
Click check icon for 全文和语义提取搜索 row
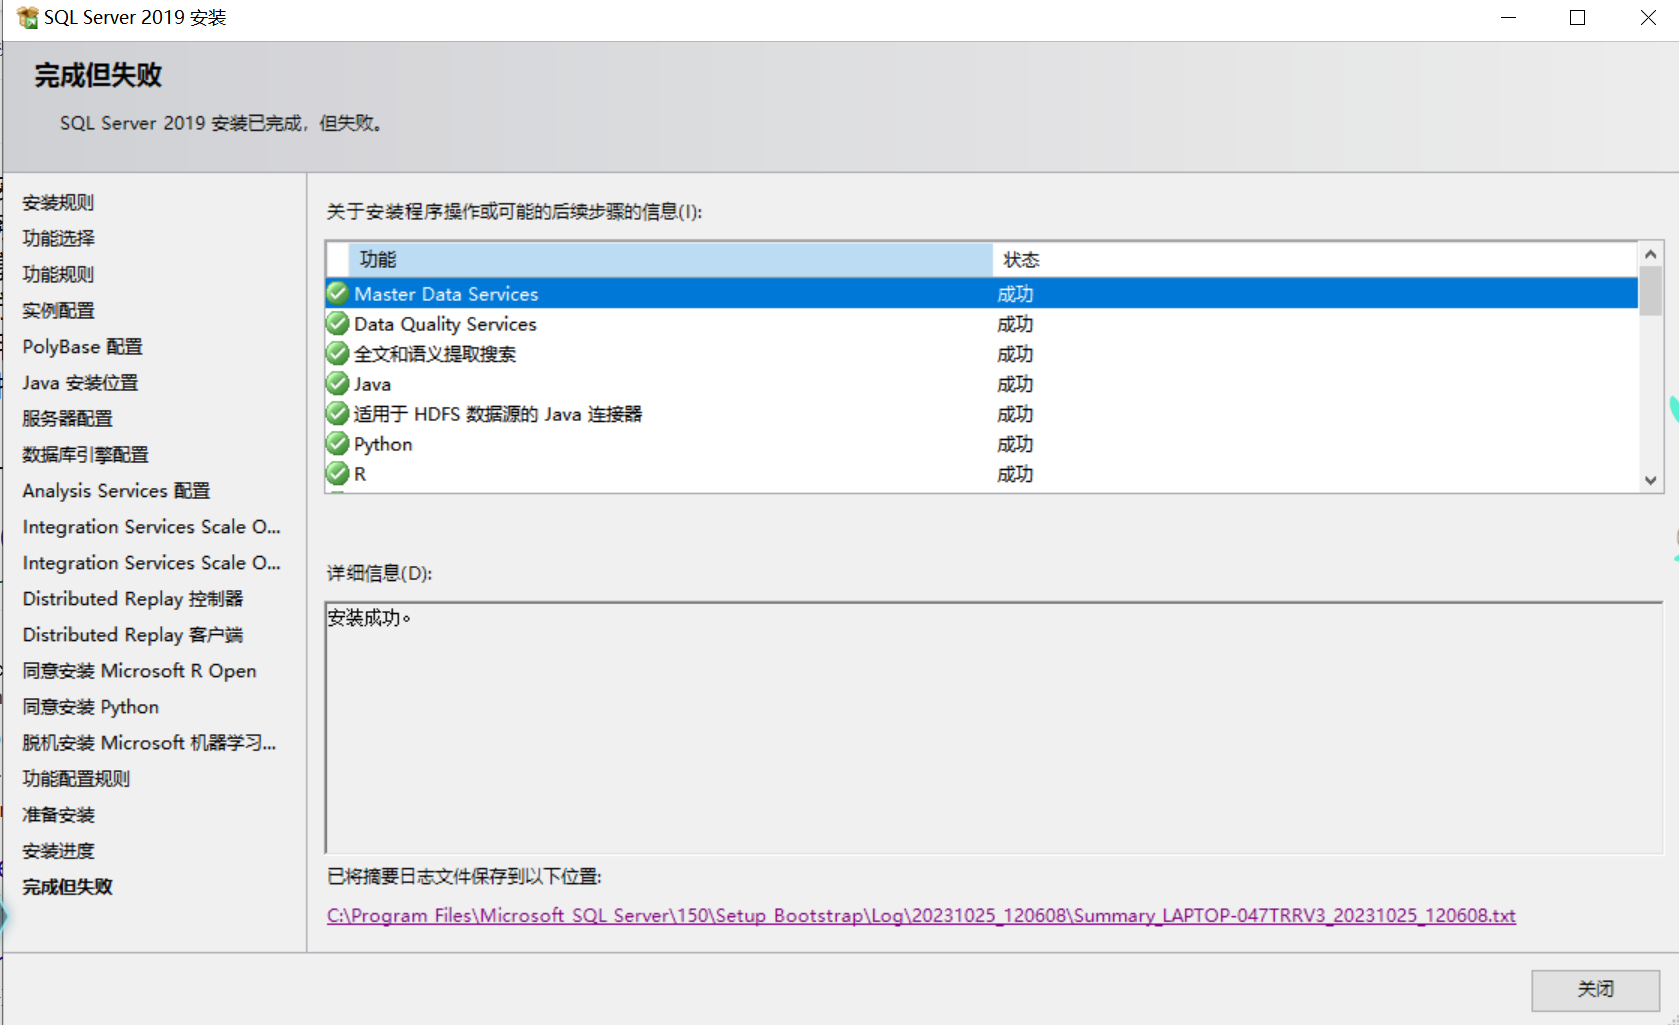click(x=338, y=354)
